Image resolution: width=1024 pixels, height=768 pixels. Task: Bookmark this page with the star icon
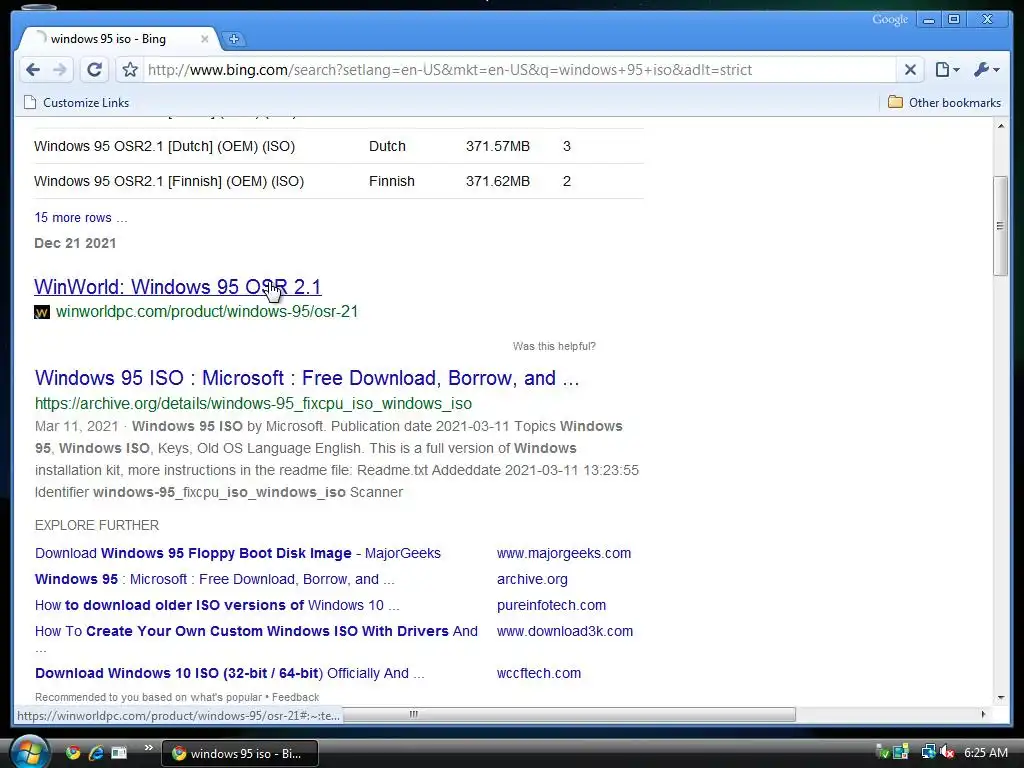click(130, 69)
